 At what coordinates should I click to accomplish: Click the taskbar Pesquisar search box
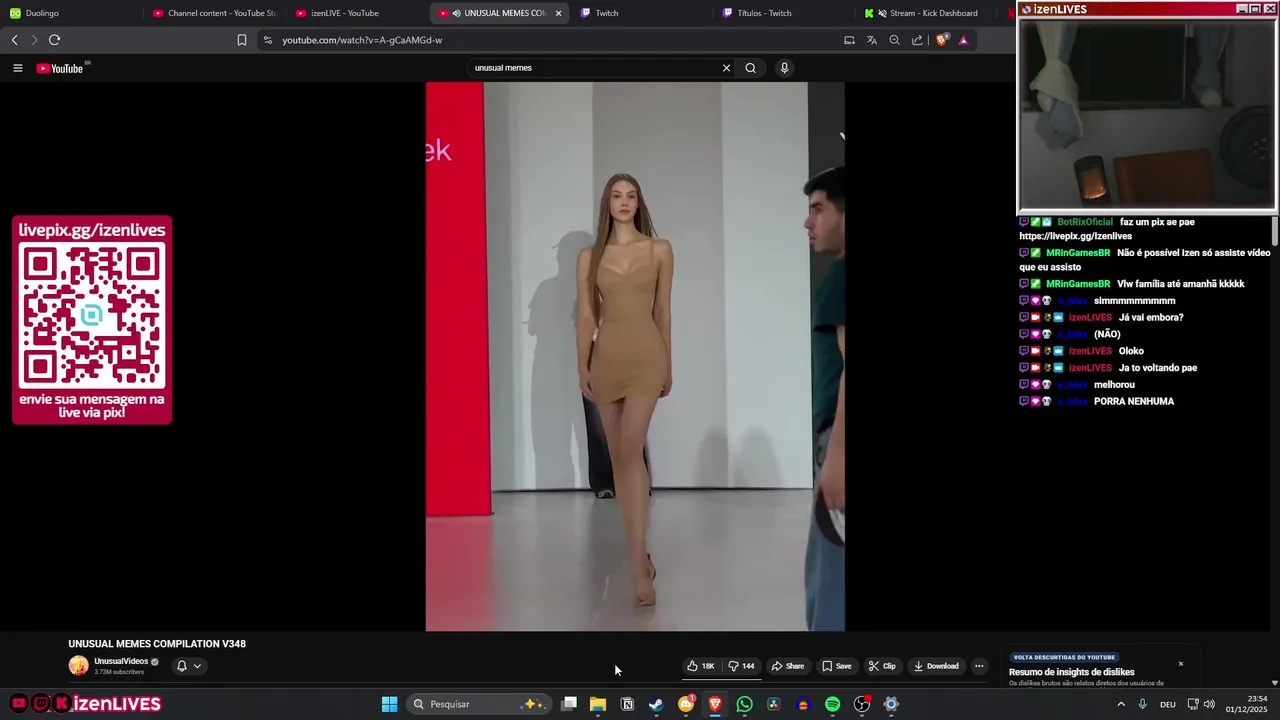click(478, 704)
